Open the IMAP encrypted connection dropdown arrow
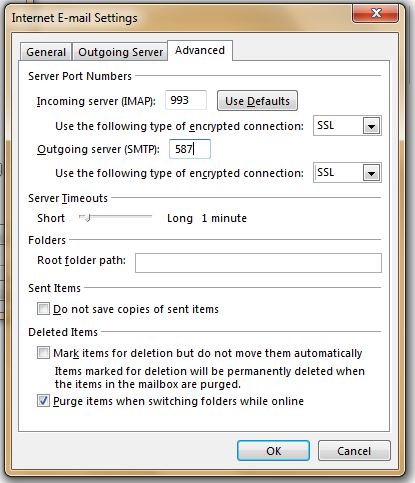Viewport: 415px width, 483px height. [x=371, y=126]
